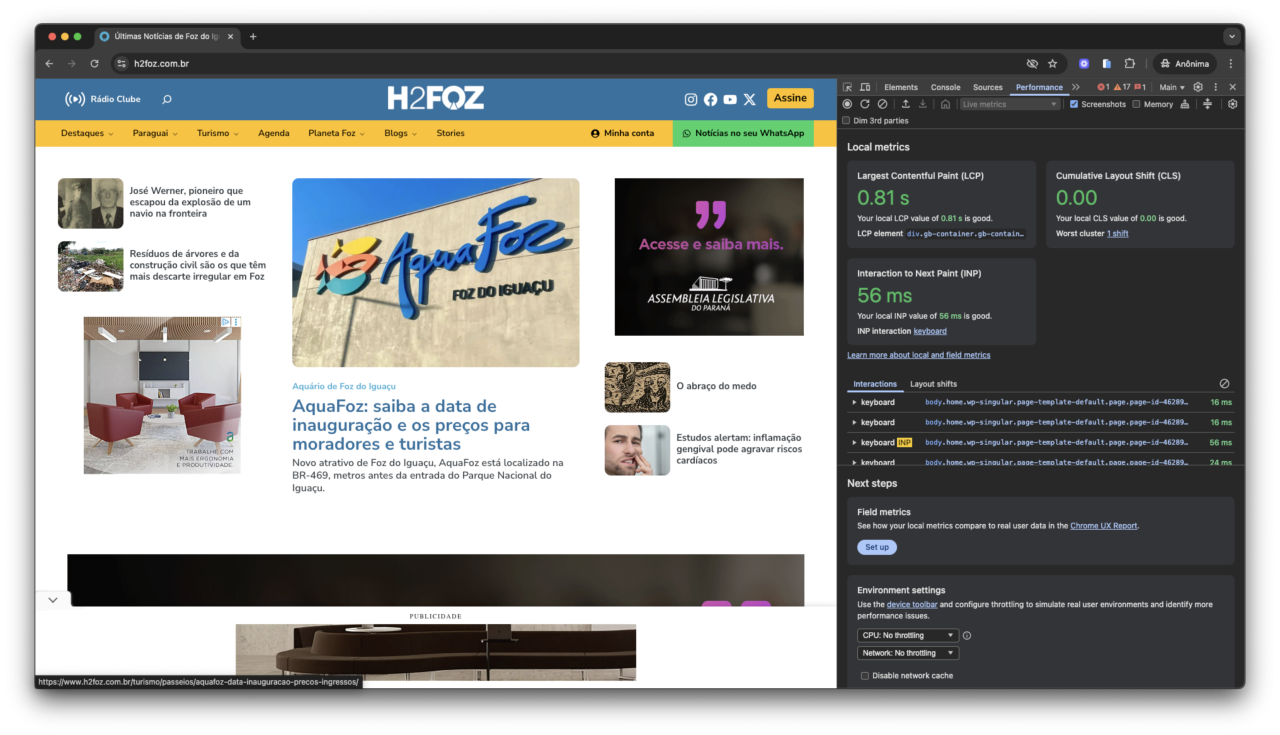Switch to the Console tab

pyautogui.click(x=945, y=87)
